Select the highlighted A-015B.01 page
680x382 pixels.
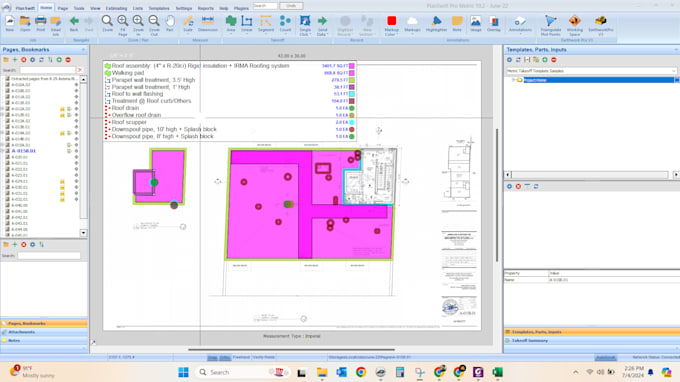coord(23,151)
